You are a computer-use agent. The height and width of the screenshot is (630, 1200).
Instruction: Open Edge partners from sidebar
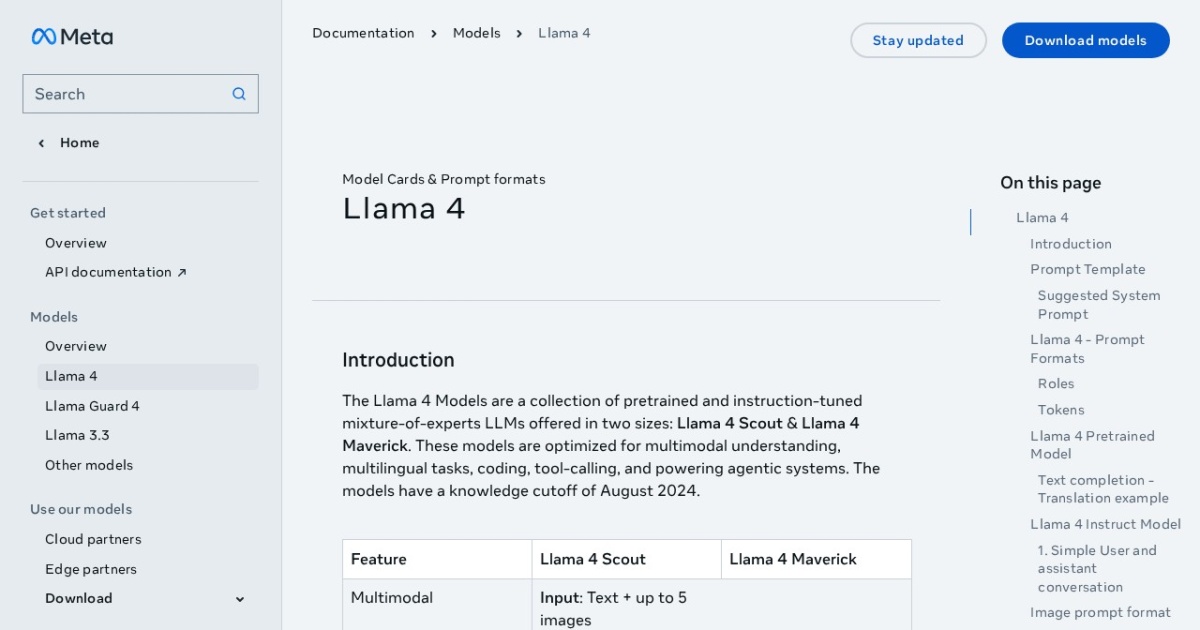tap(90, 569)
